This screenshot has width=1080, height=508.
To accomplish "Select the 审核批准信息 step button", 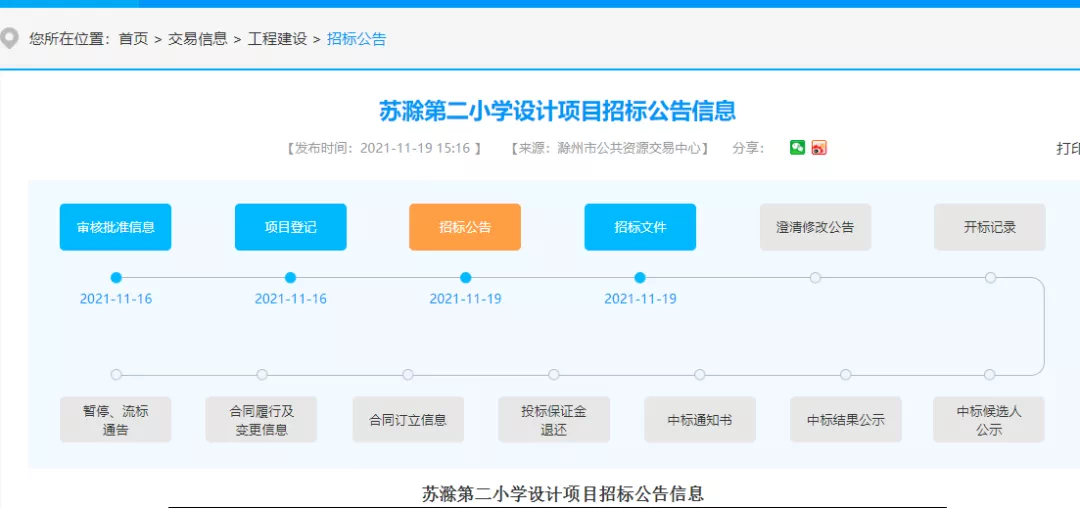I will (x=115, y=227).
